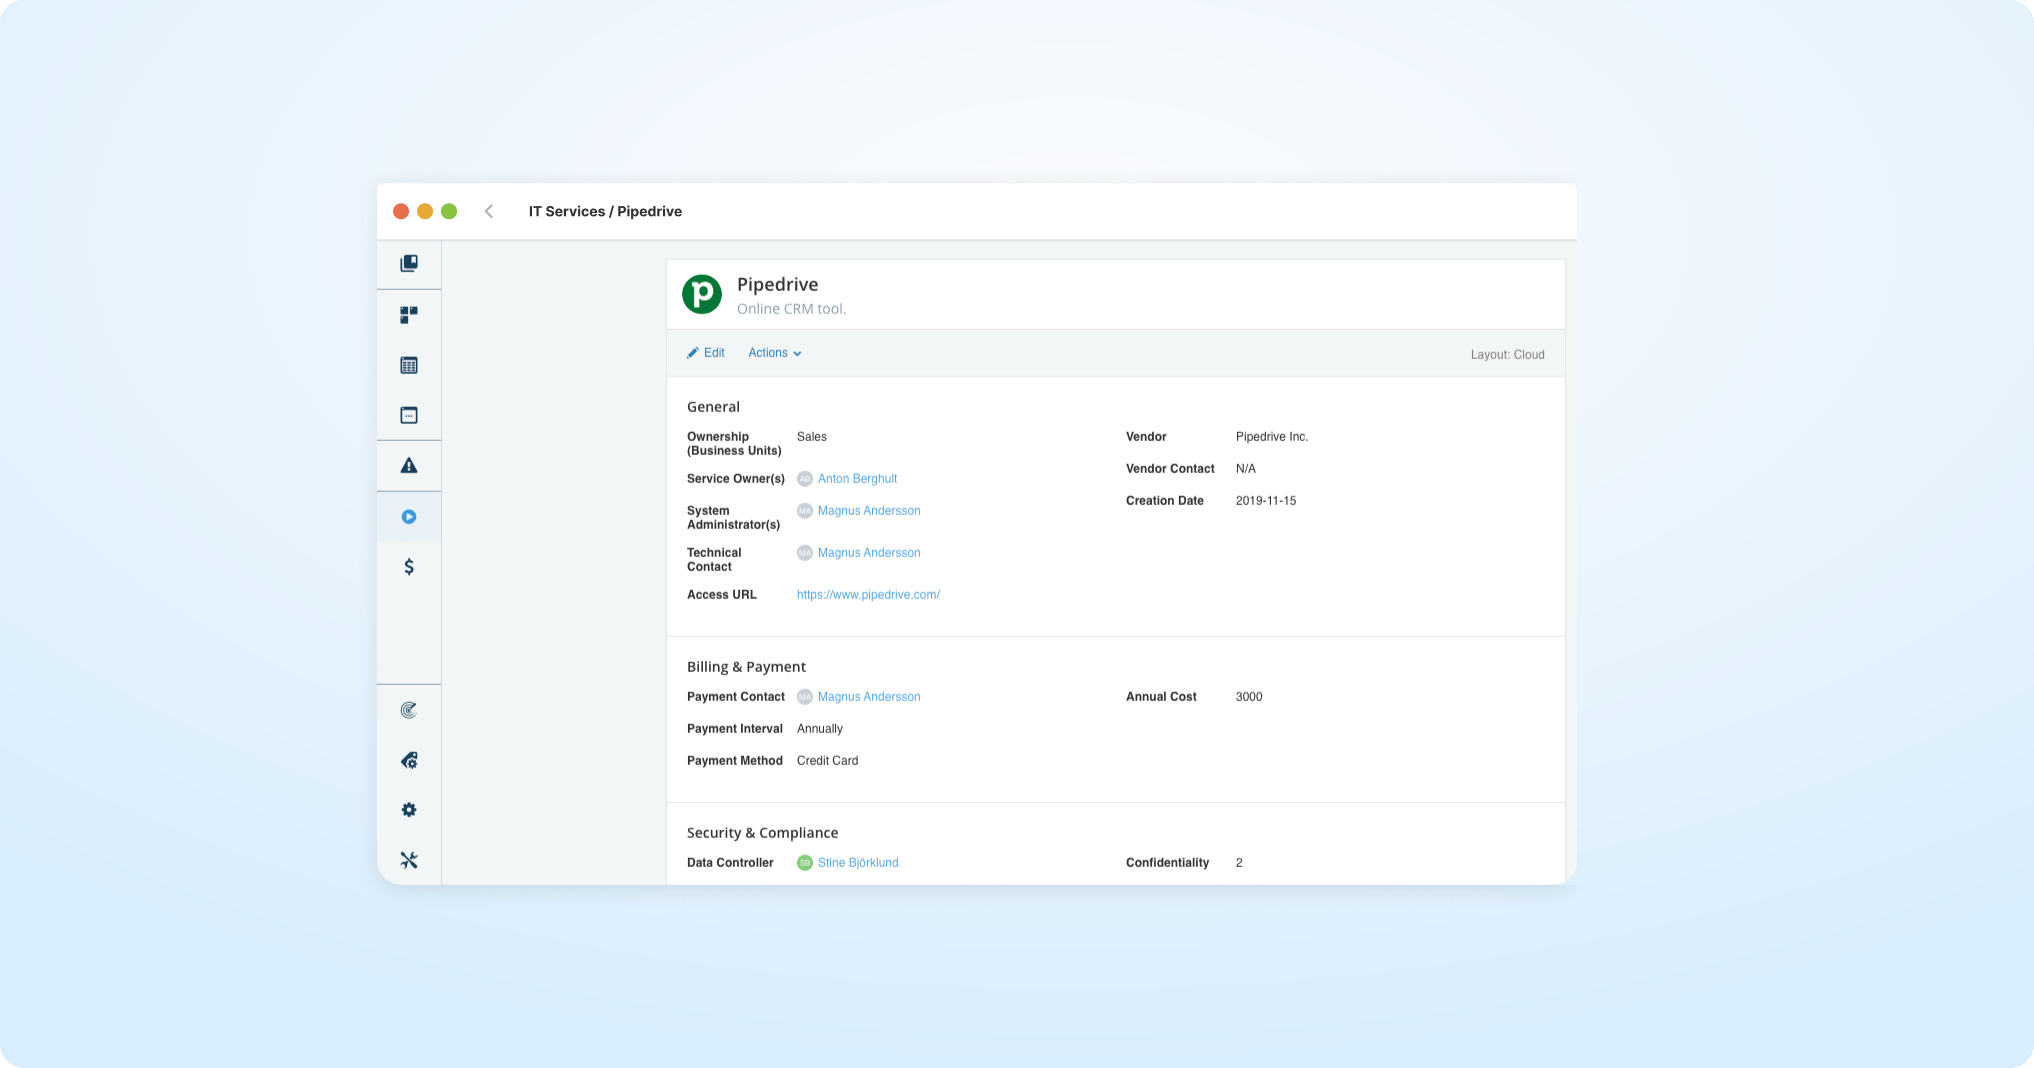Open the radar target sidebar icon
2034x1068 pixels.
tap(409, 710)
